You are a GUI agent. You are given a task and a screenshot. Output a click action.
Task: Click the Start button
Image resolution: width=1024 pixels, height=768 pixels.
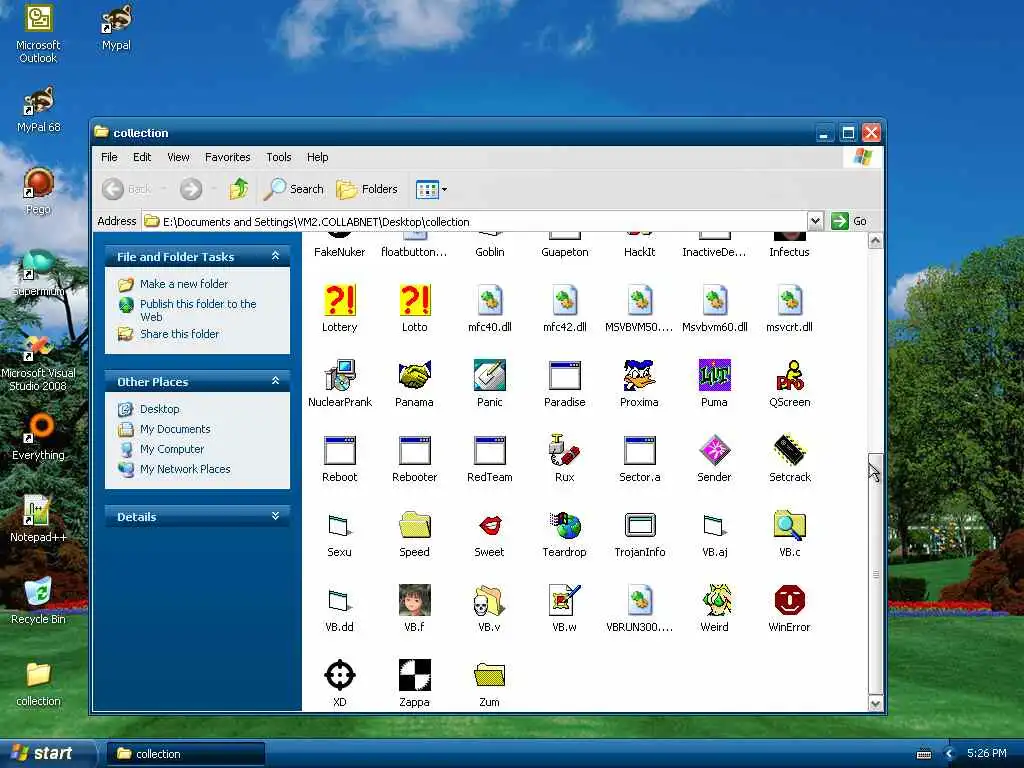(x=47, y=753)
